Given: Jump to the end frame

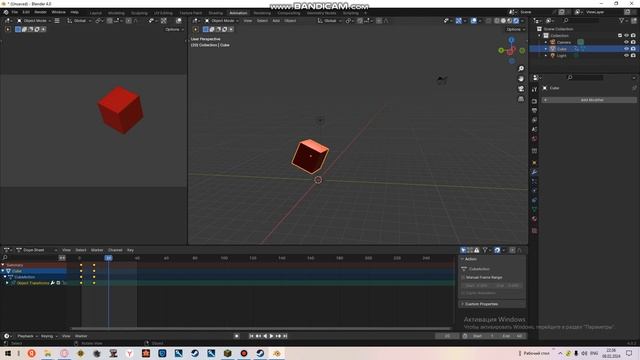Looking at the screenshot, I should pyautogui.click(x=285, y=336).
